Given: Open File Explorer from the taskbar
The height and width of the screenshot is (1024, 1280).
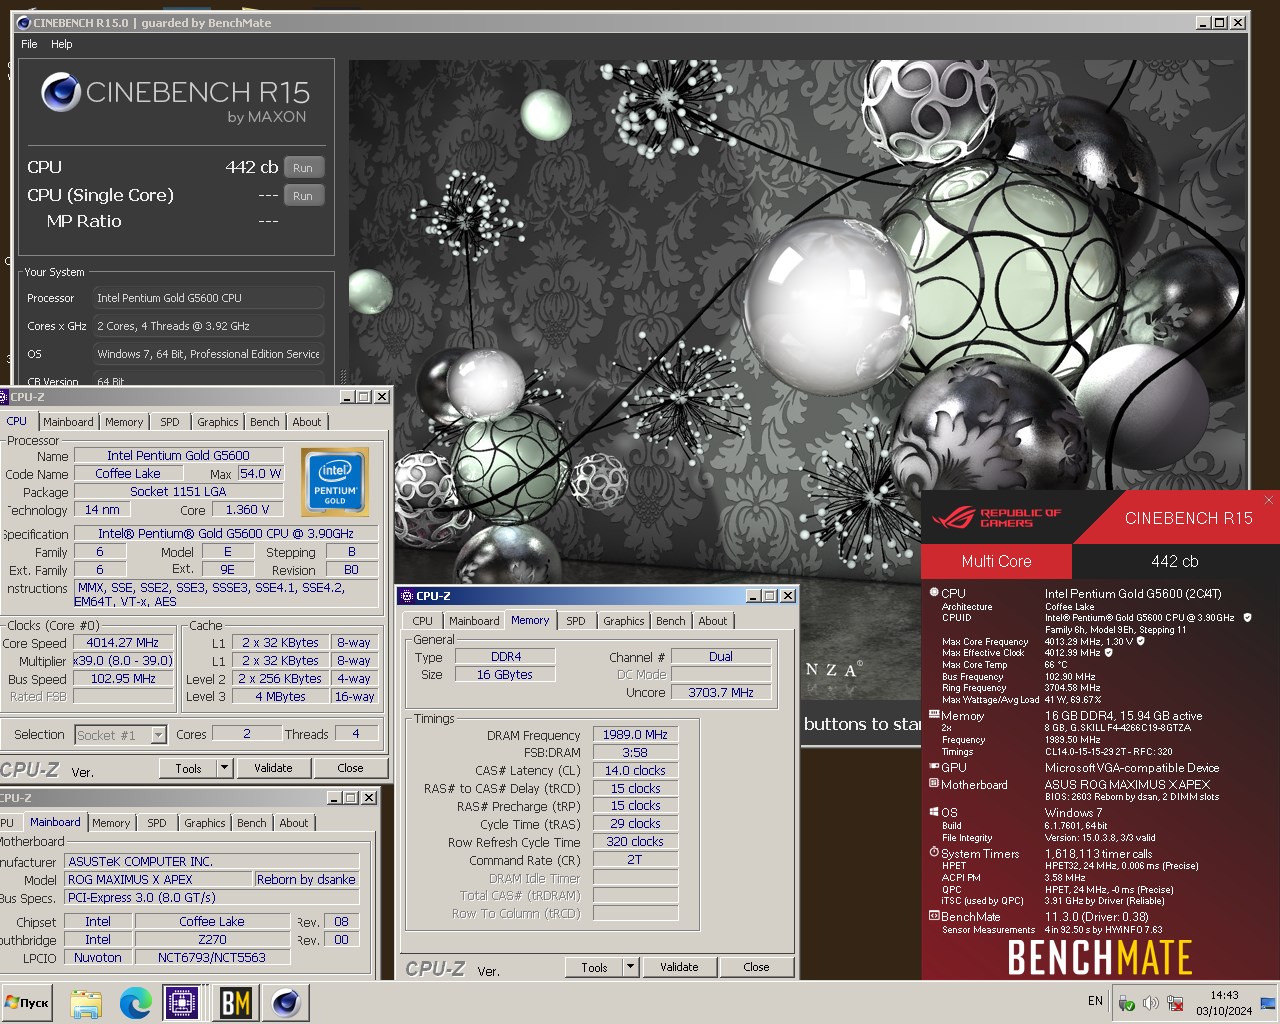Looking at the screenshot, I should 86,1003.
